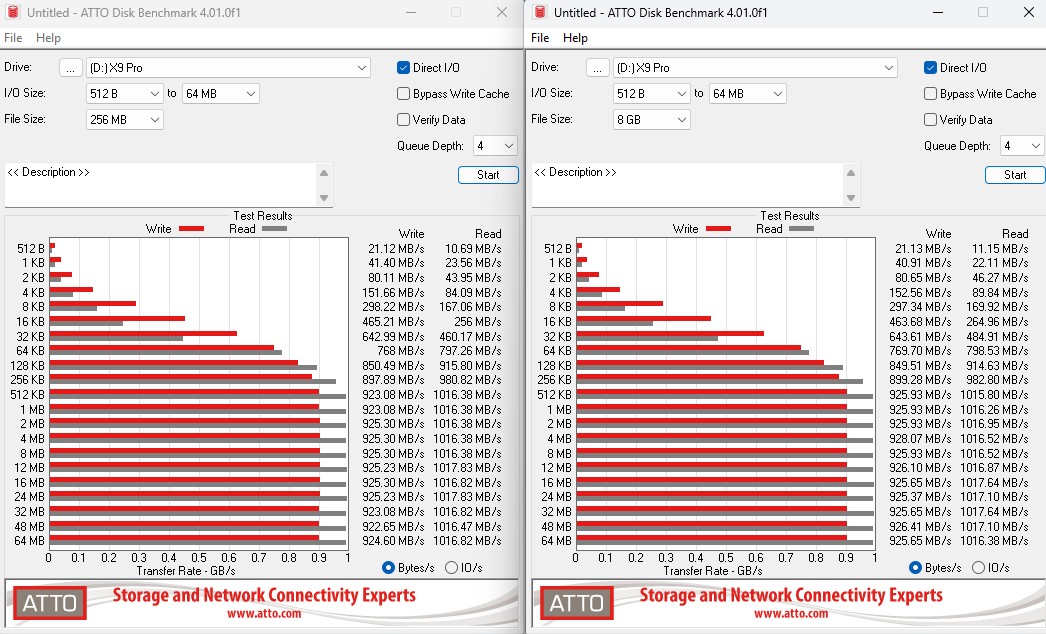Open Help menu in right window
1046x634 pixels.
(x=575, y=37)
